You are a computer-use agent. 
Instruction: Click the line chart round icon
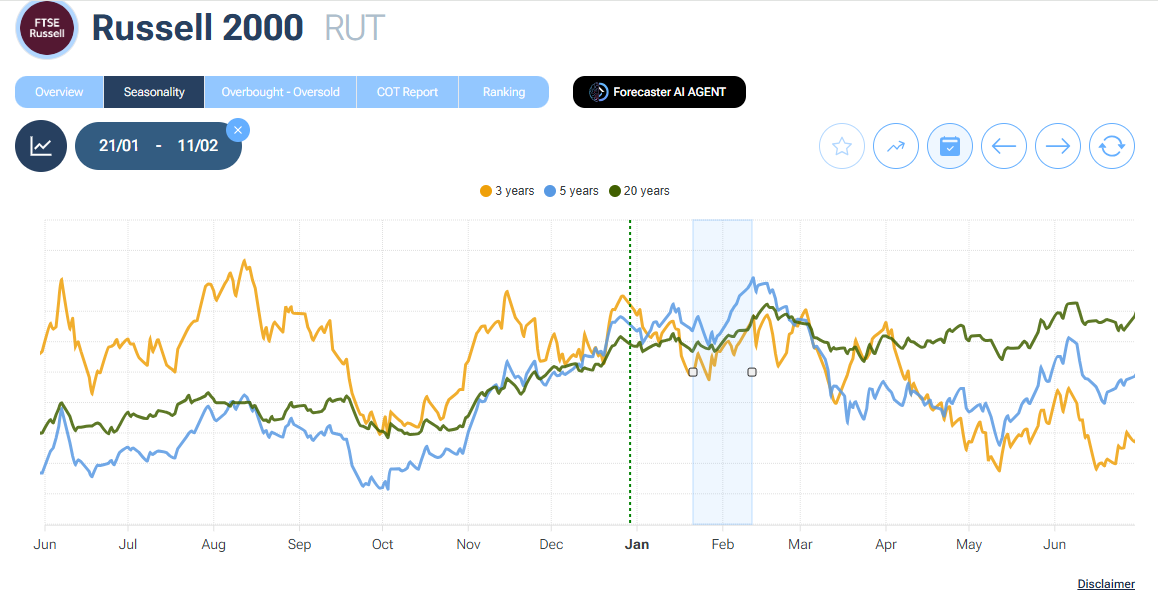point(41,146)
